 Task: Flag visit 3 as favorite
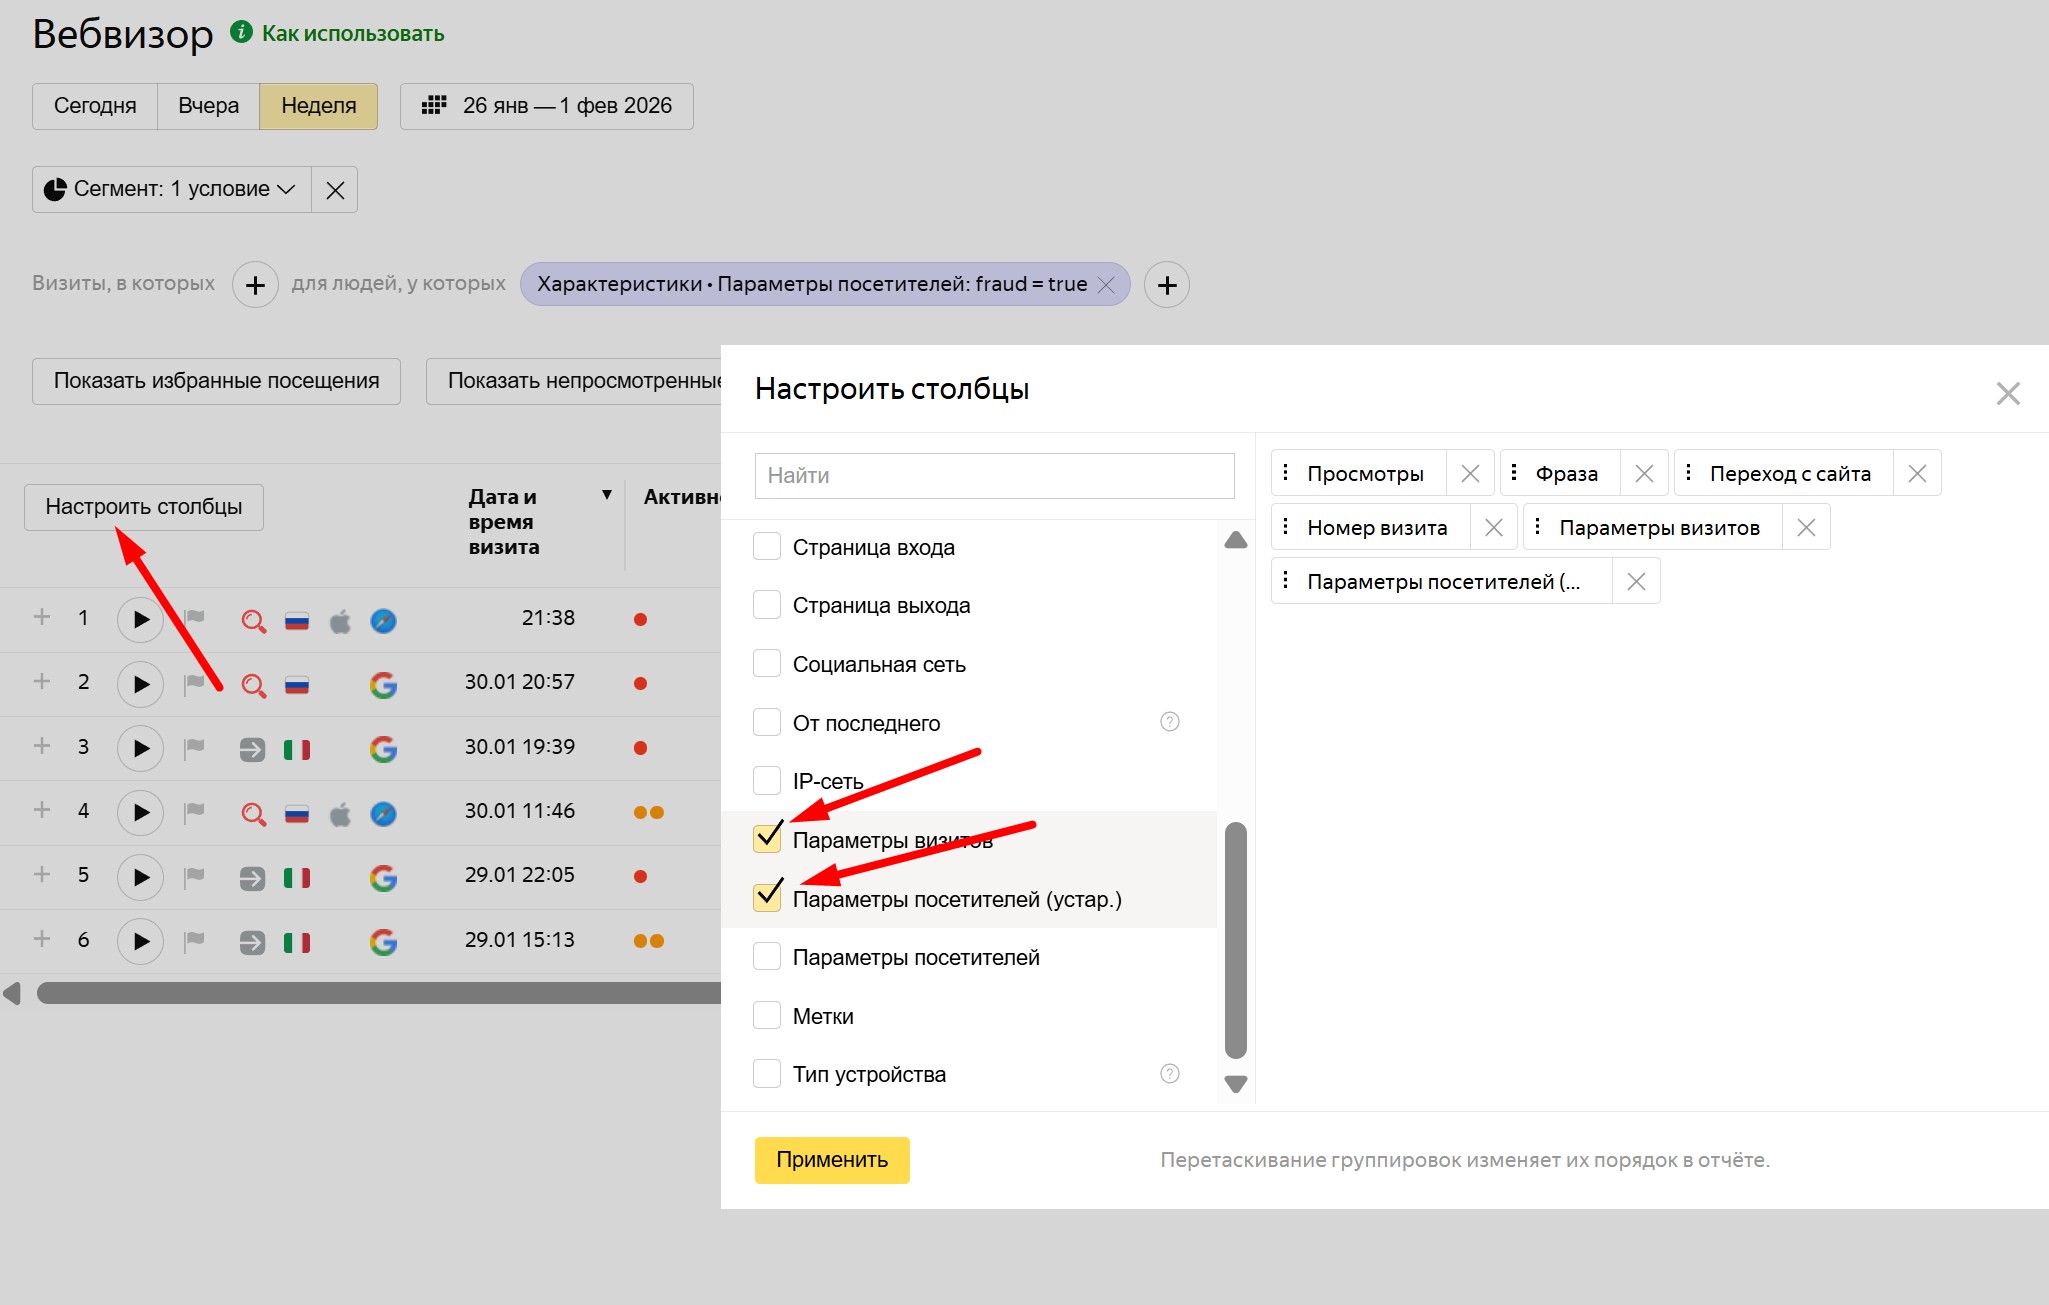coord(194,747)
